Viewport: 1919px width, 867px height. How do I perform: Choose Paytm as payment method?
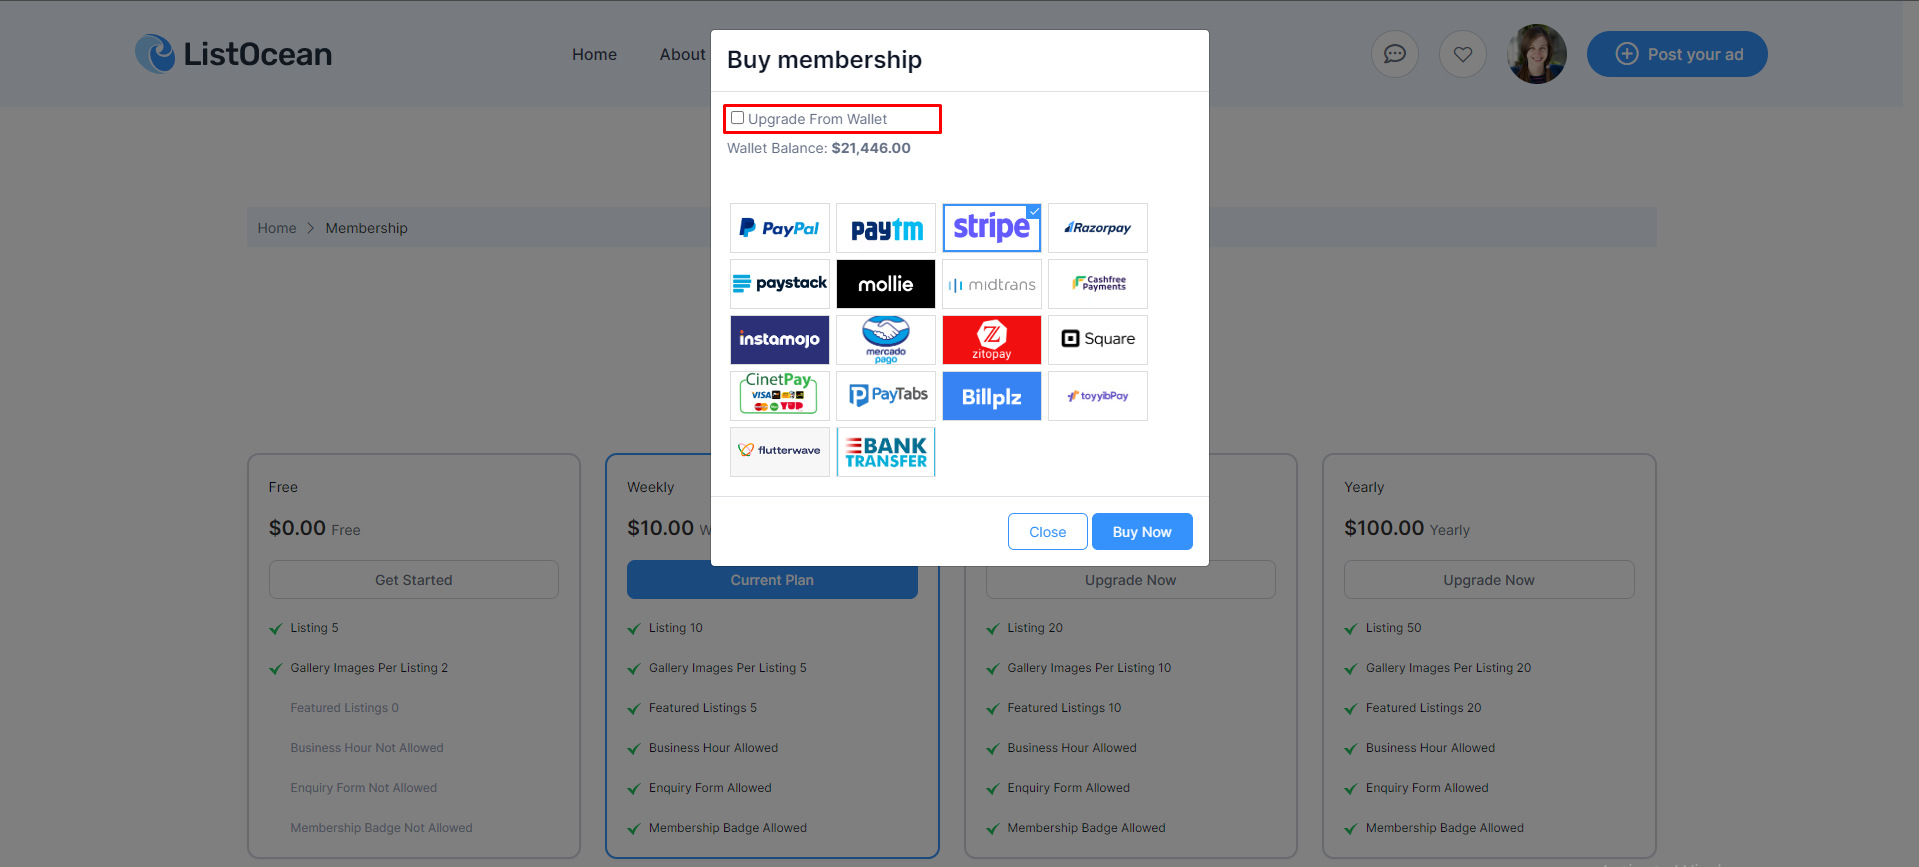pos(886,228)
